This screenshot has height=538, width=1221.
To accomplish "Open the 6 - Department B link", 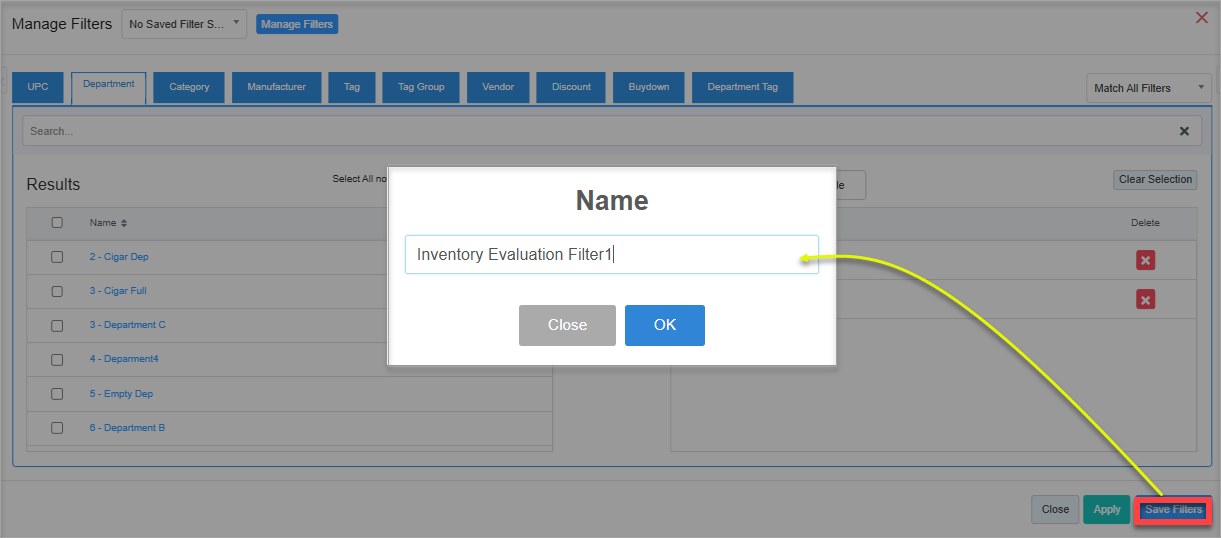I will [x=127, y=428].
